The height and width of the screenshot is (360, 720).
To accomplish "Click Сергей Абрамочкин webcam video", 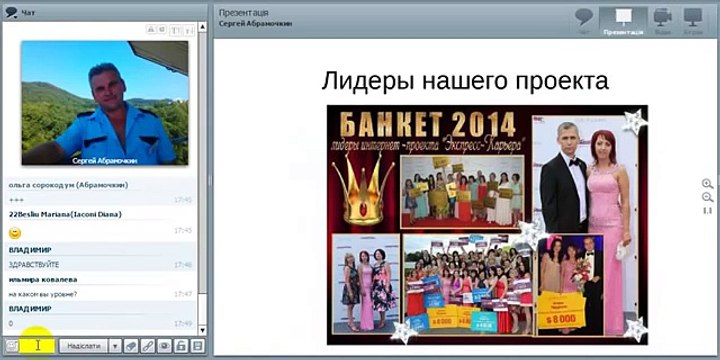I will (105, 103).
